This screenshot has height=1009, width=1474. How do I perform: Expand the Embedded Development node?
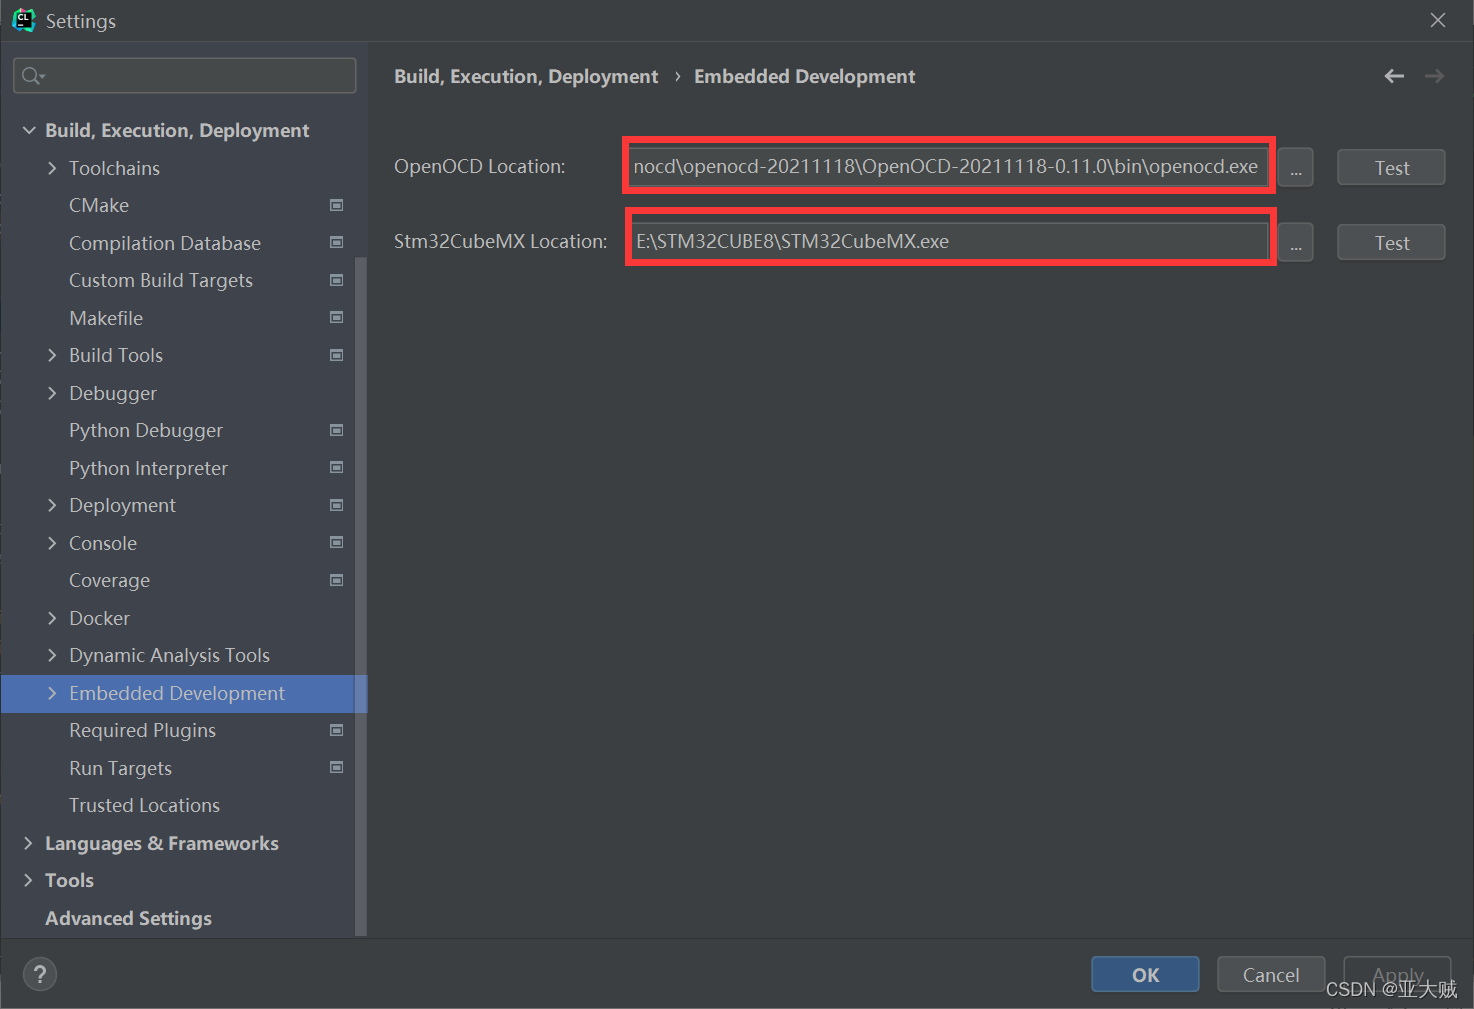click(x=52, y=693)
